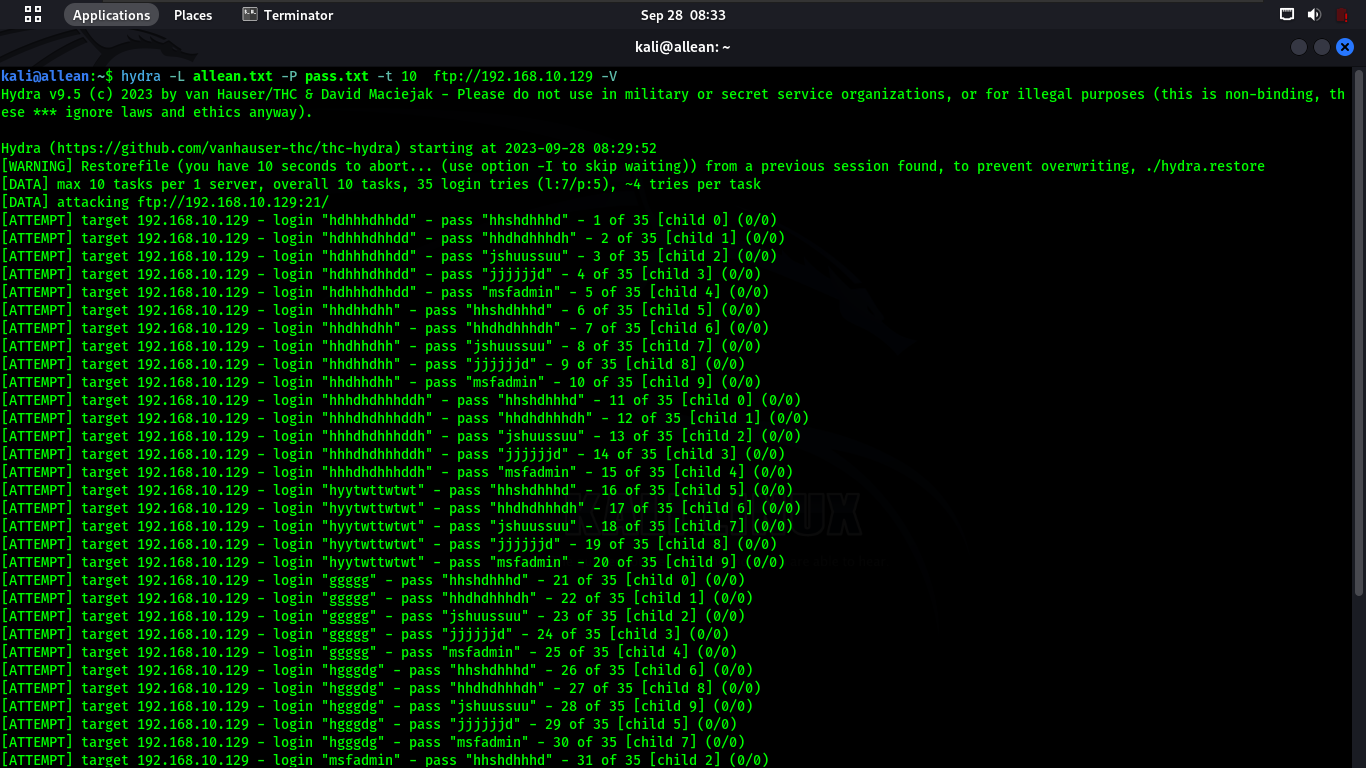
Task: Click the wired network status icon
Action: tap(1287, 15)
